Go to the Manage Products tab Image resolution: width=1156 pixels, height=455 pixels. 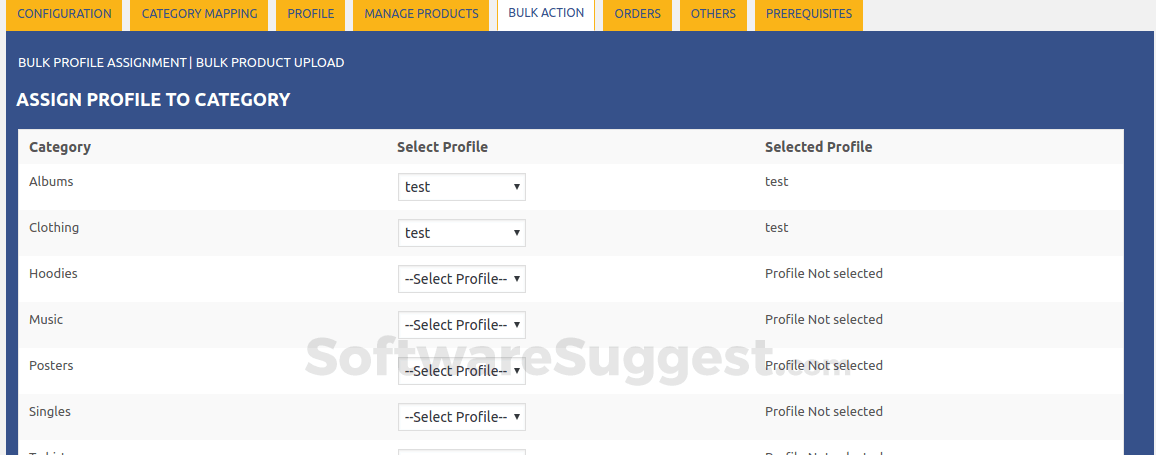point(421,14)
